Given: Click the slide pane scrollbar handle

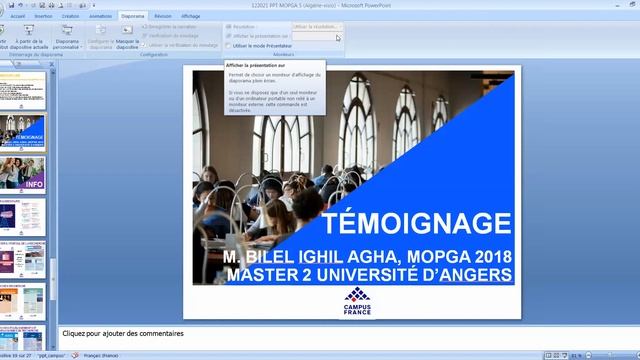Looking at the screenshot, I should click(53, 278).
